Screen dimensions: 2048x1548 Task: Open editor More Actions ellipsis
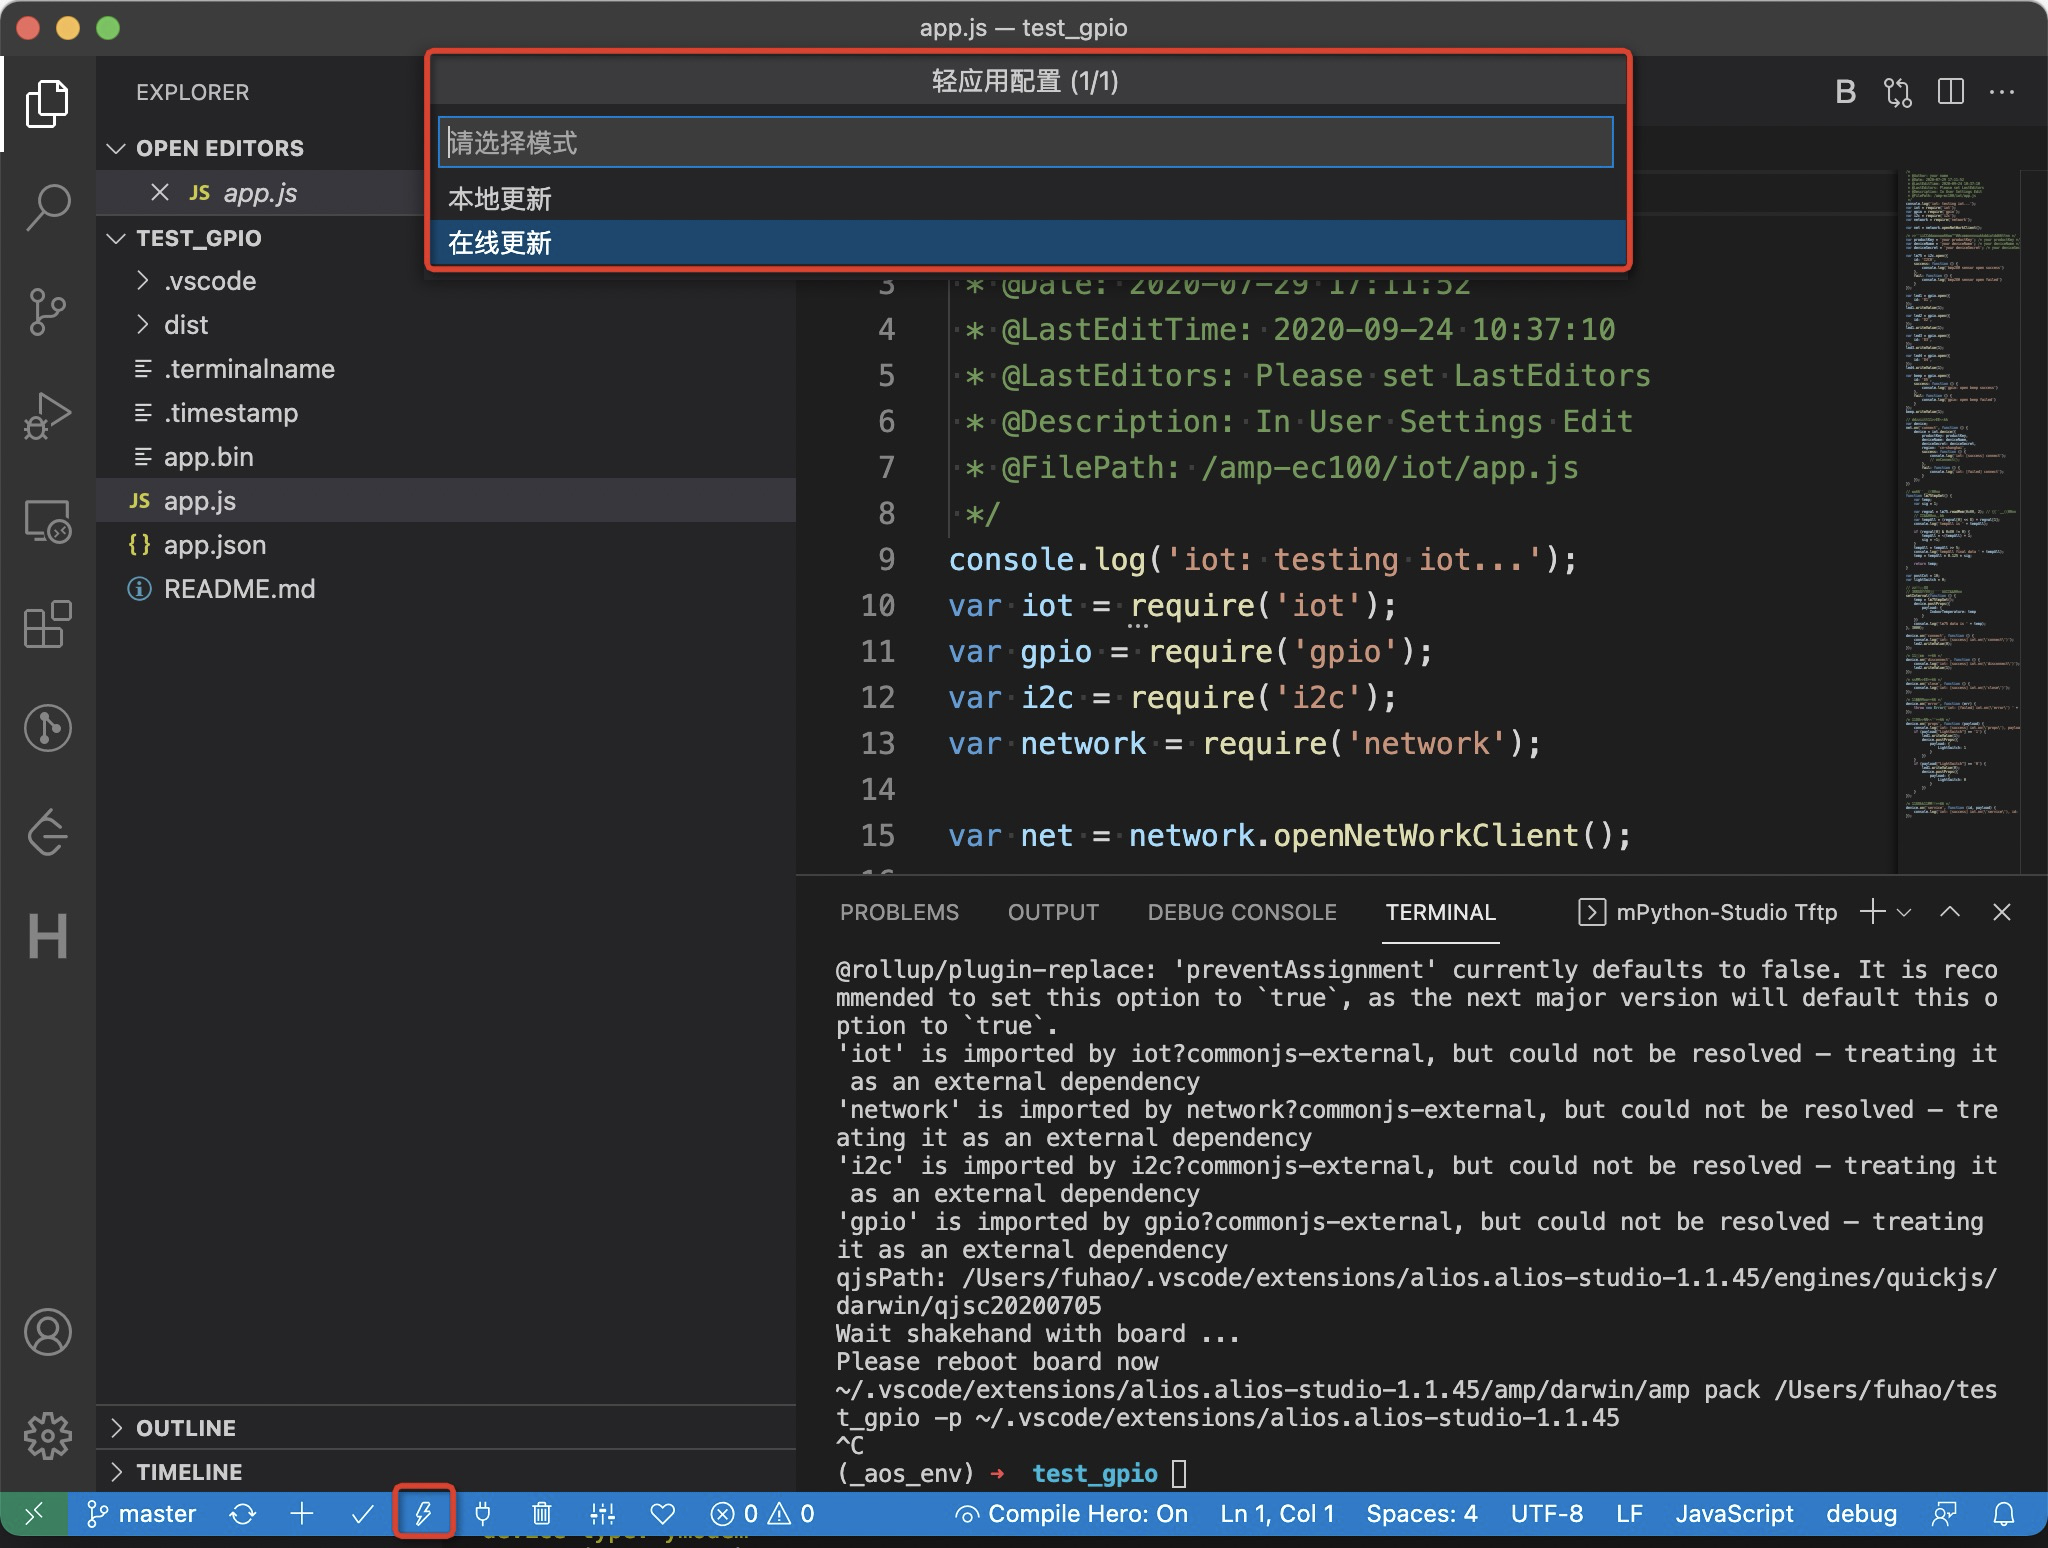[x=2002, y=92]
